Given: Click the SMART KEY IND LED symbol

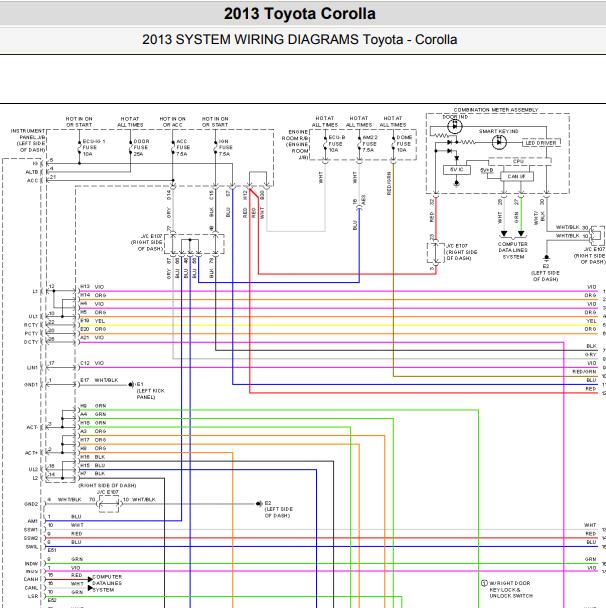Looking at the screenshot, I should tap(499, 142).
